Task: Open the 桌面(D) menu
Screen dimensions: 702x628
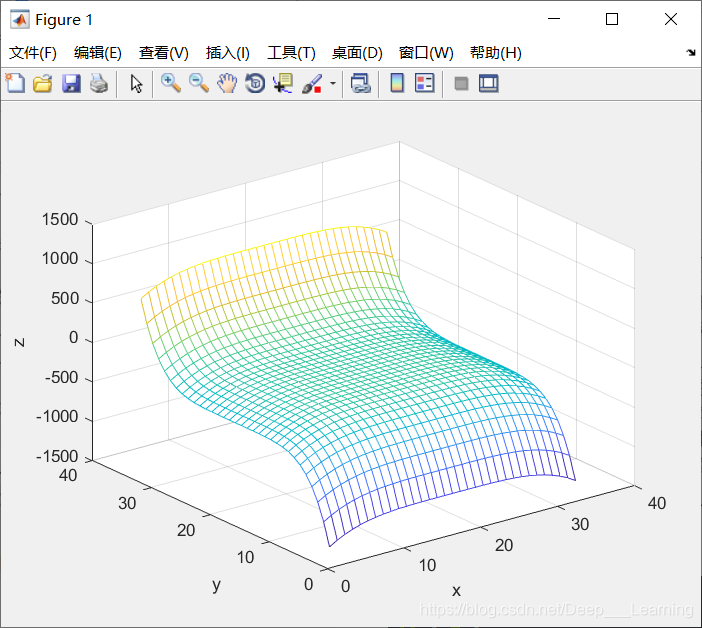Action: [357, 53]
